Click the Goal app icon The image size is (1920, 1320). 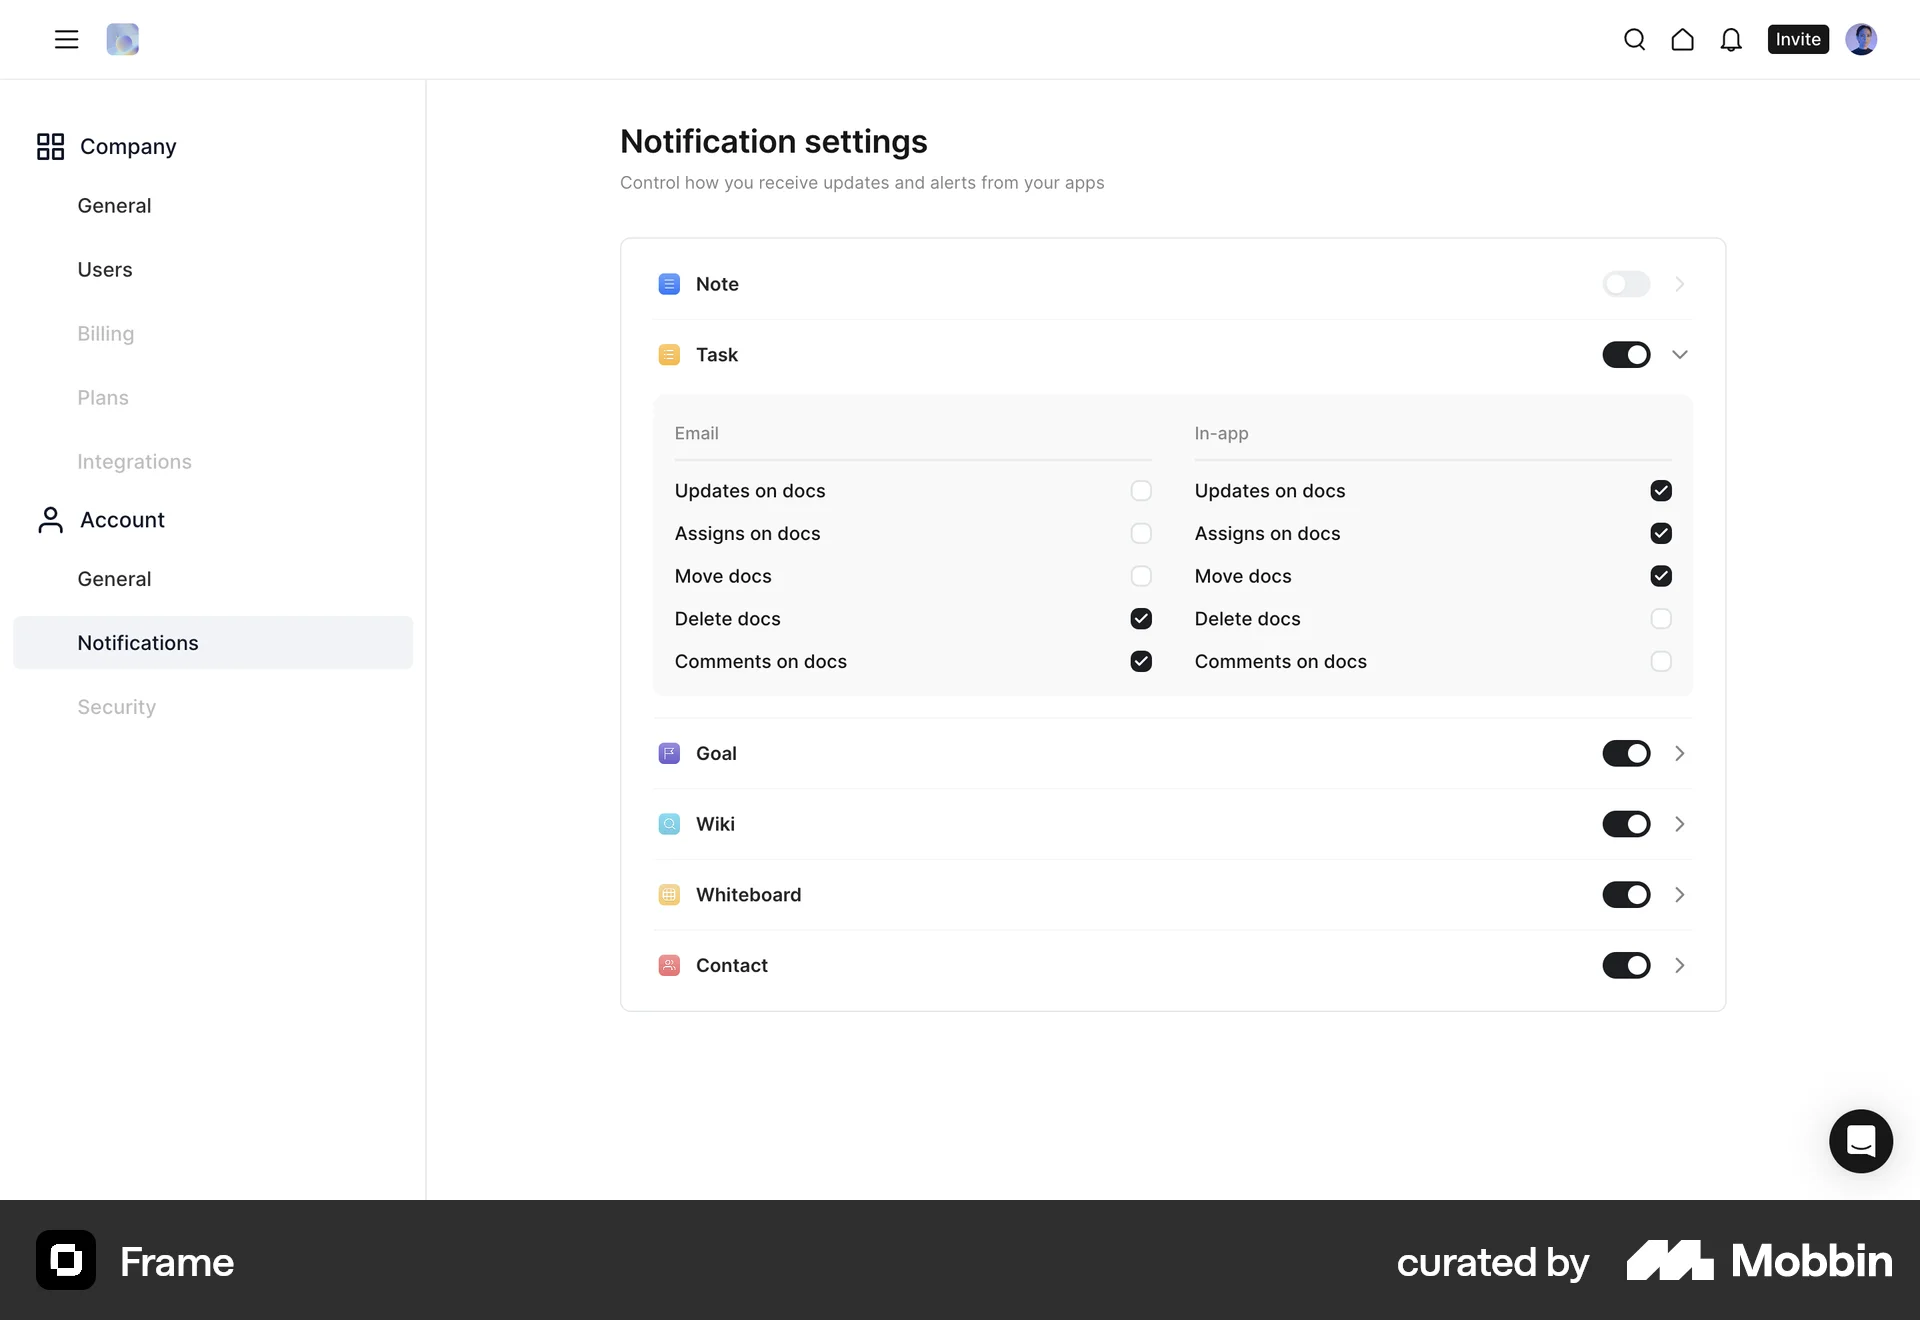pyautogui.click(x=669, y=753)
